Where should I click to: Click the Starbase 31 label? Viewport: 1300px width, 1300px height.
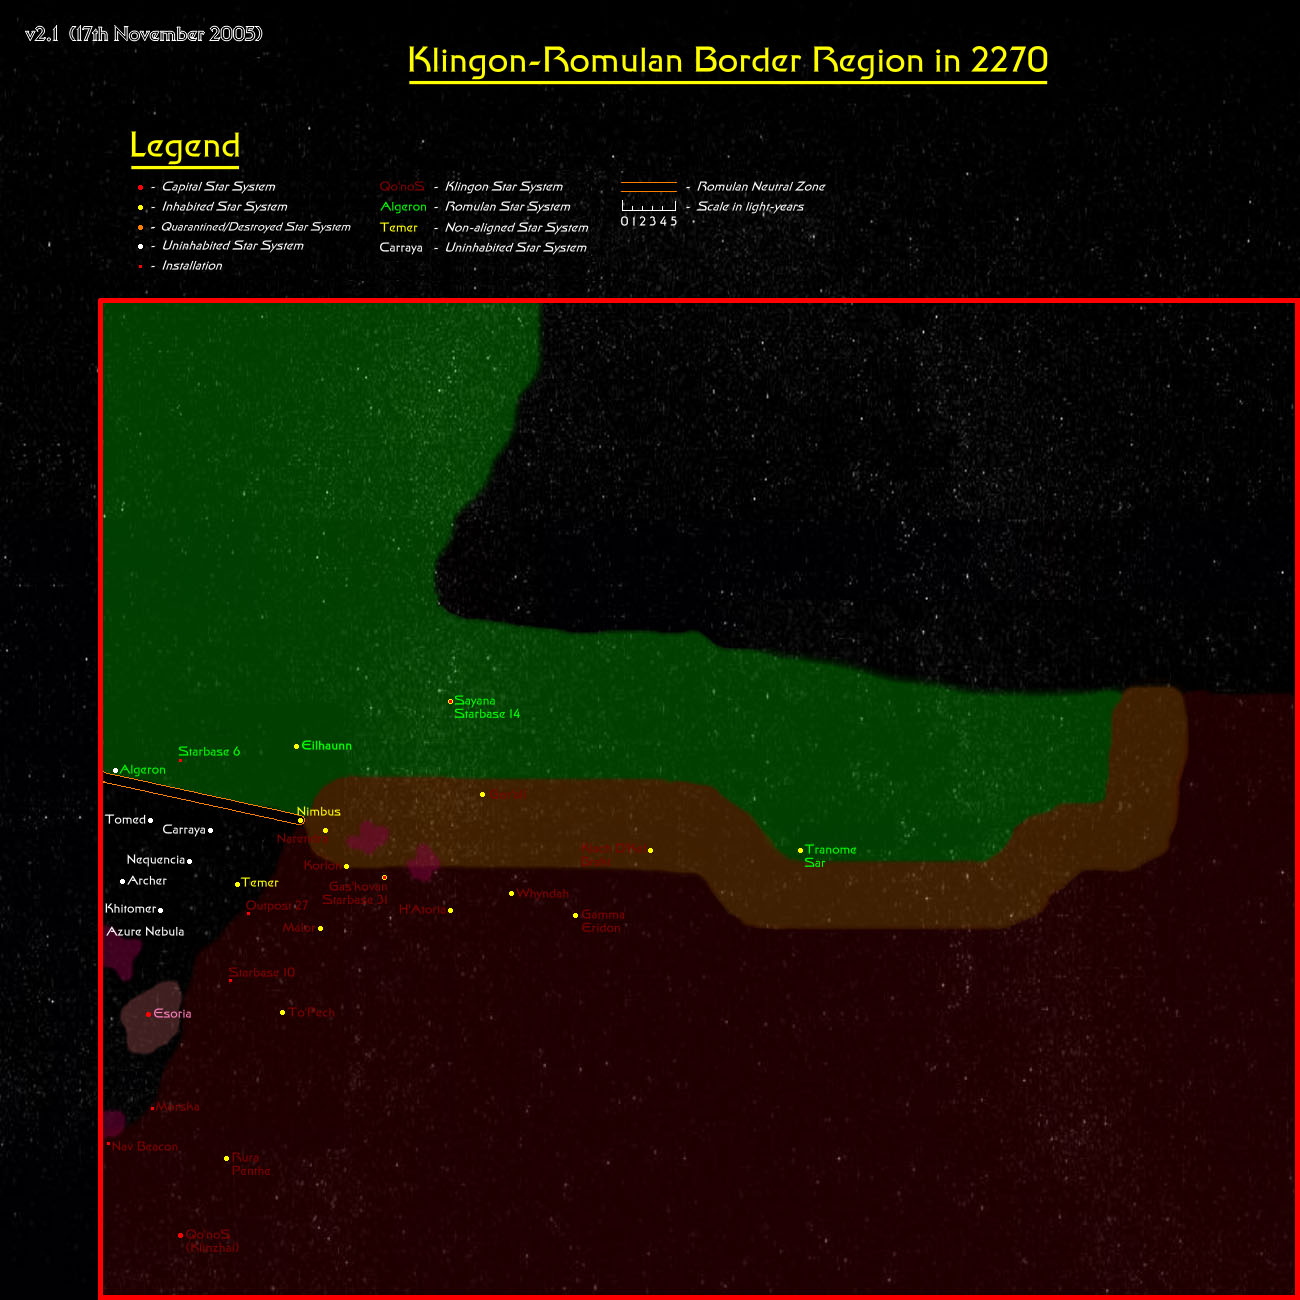[355, 900]
